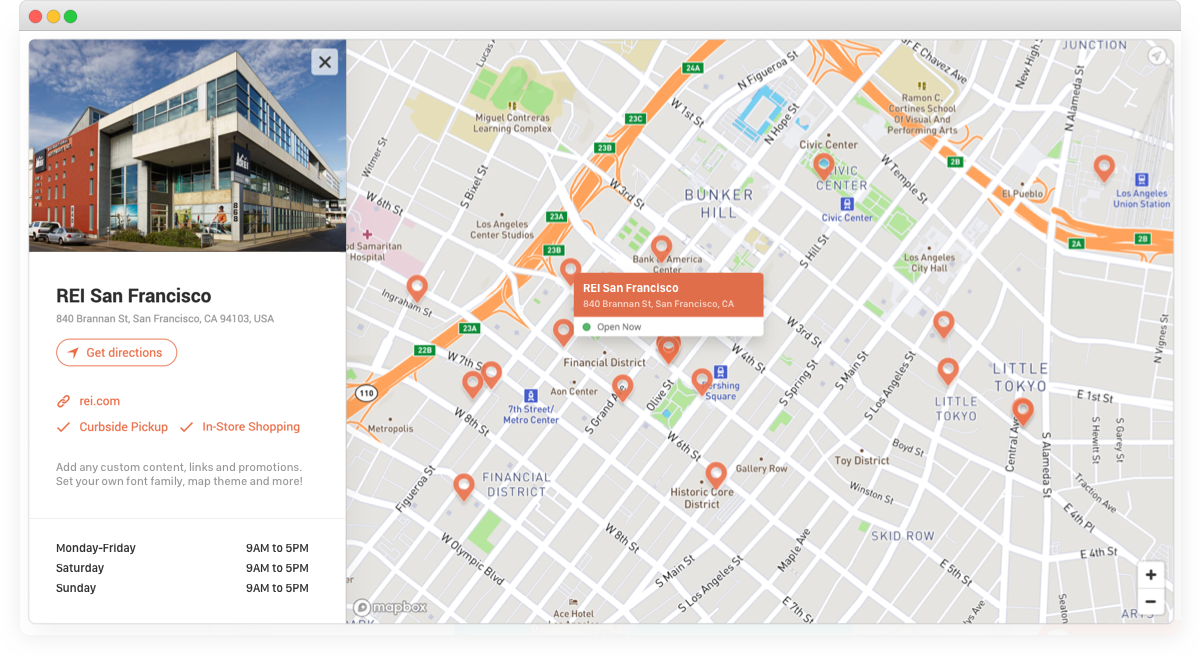Click the geolocate arrow icon on map
This screenshot has height=657, width=1201.
1157,56
